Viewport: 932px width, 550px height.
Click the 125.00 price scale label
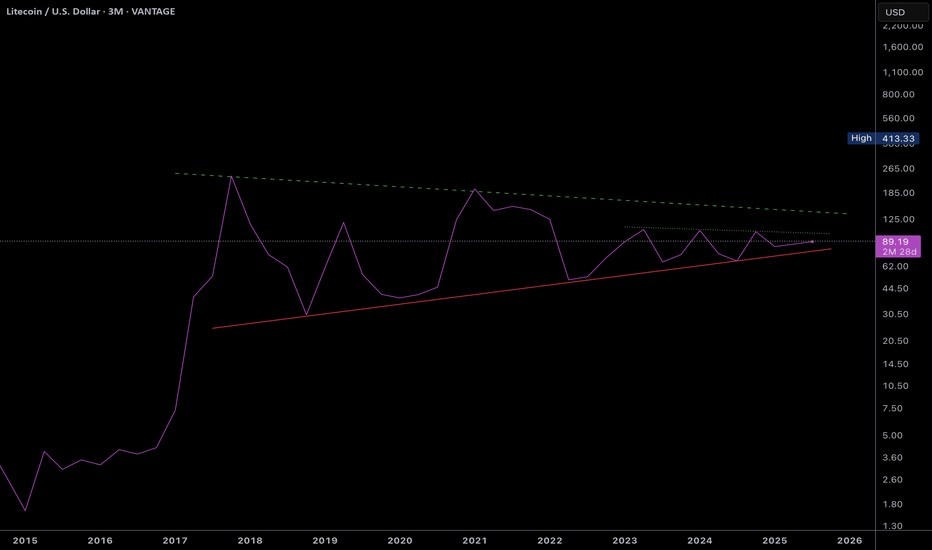pyautogui.click(x=898, y=219)
